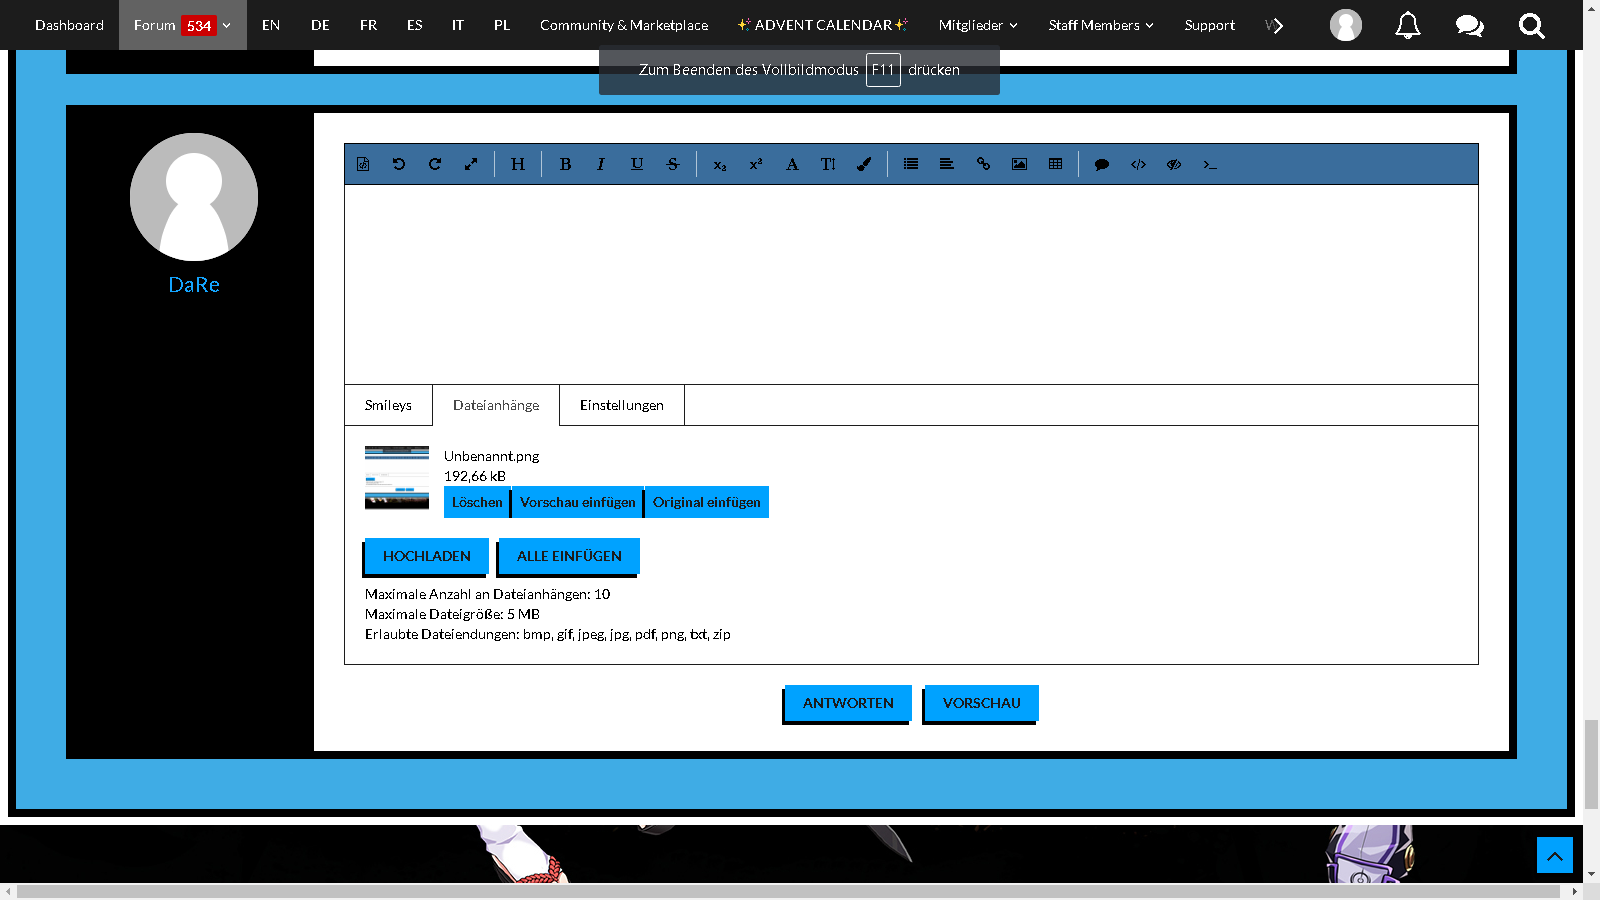Open the Einstellungen tab
This screenshot has height=900, width=1600.
(621, 405)
